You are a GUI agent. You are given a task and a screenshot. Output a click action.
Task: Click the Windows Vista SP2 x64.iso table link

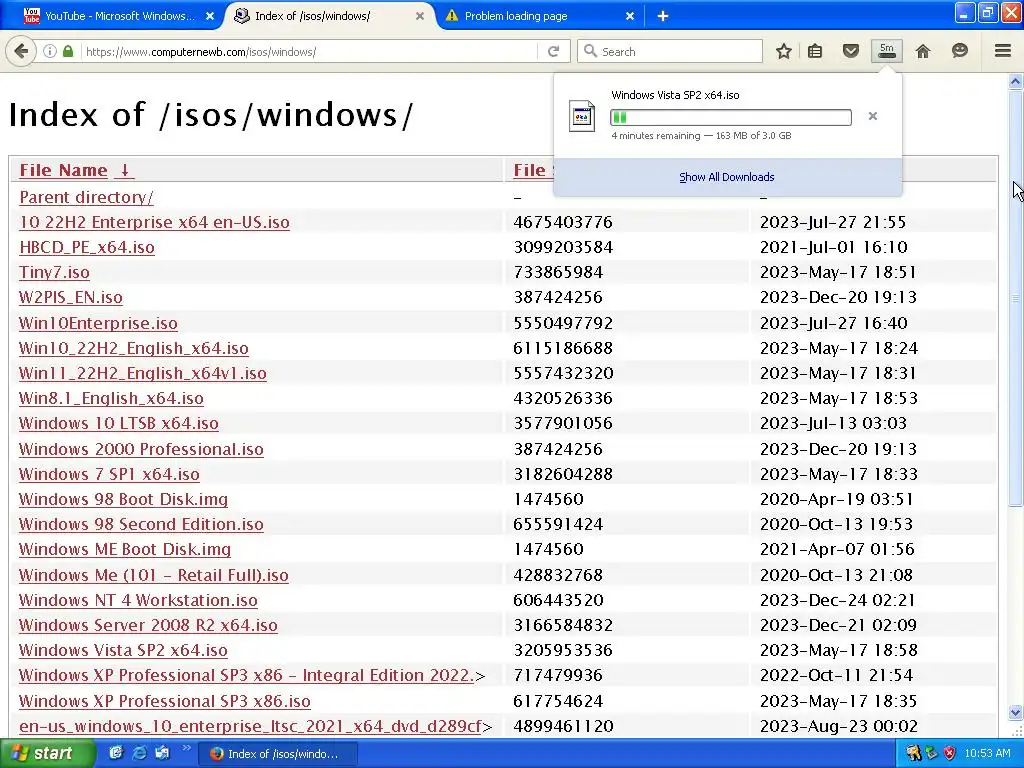(123, 650)
